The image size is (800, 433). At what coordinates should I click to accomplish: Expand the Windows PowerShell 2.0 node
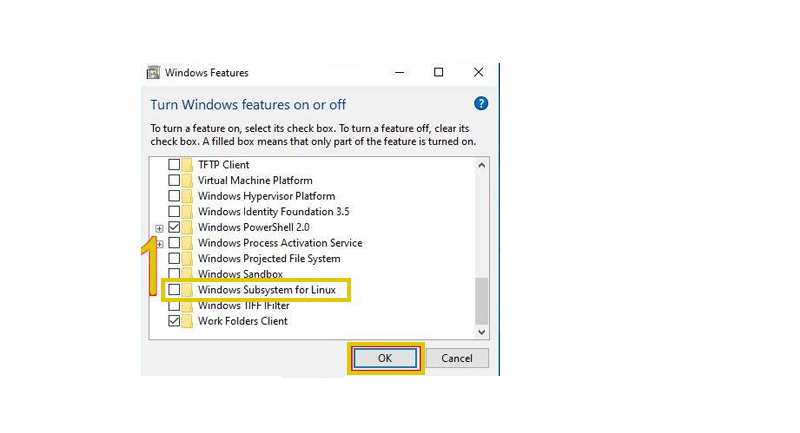pos(159,228)
